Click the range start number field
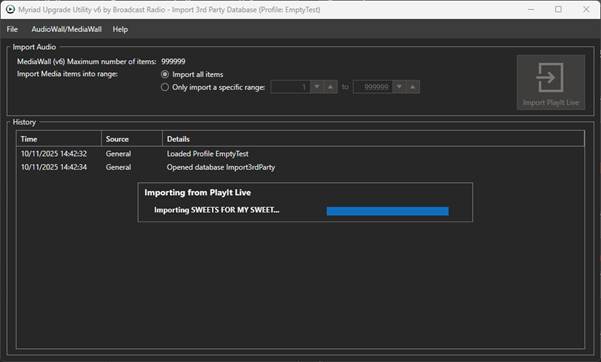 click(290, 87)
